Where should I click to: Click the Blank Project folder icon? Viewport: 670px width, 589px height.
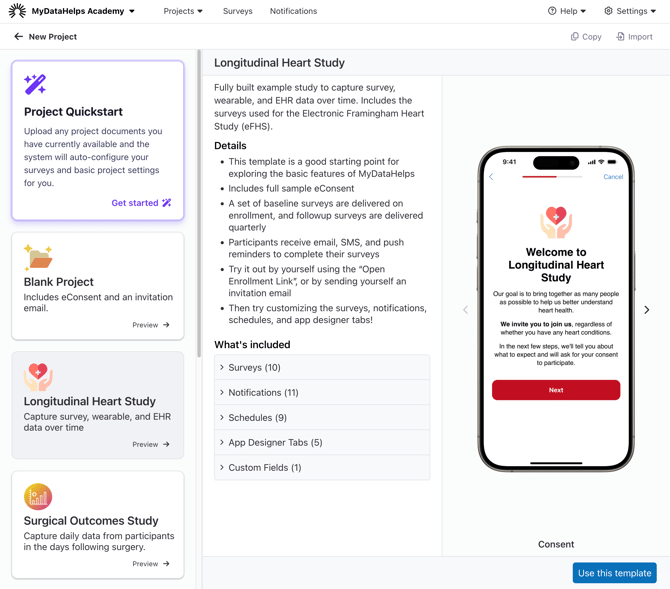tap(38, 257)
